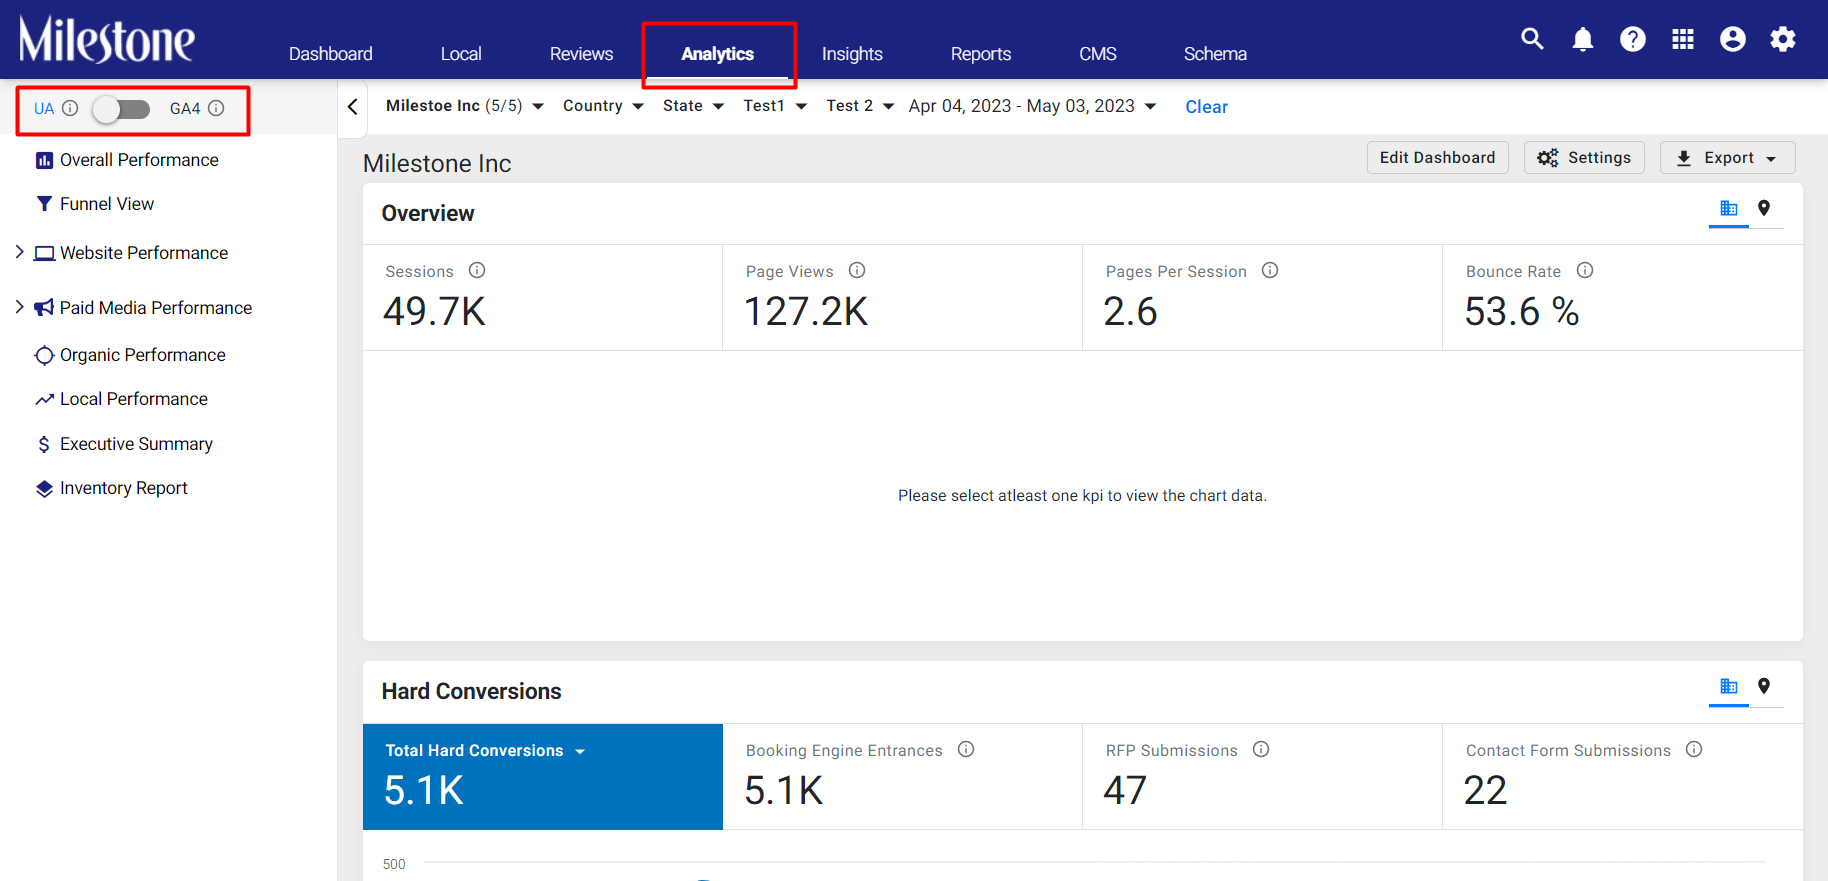
Task: Open the help question mark icon
Action: point(1633,39)
